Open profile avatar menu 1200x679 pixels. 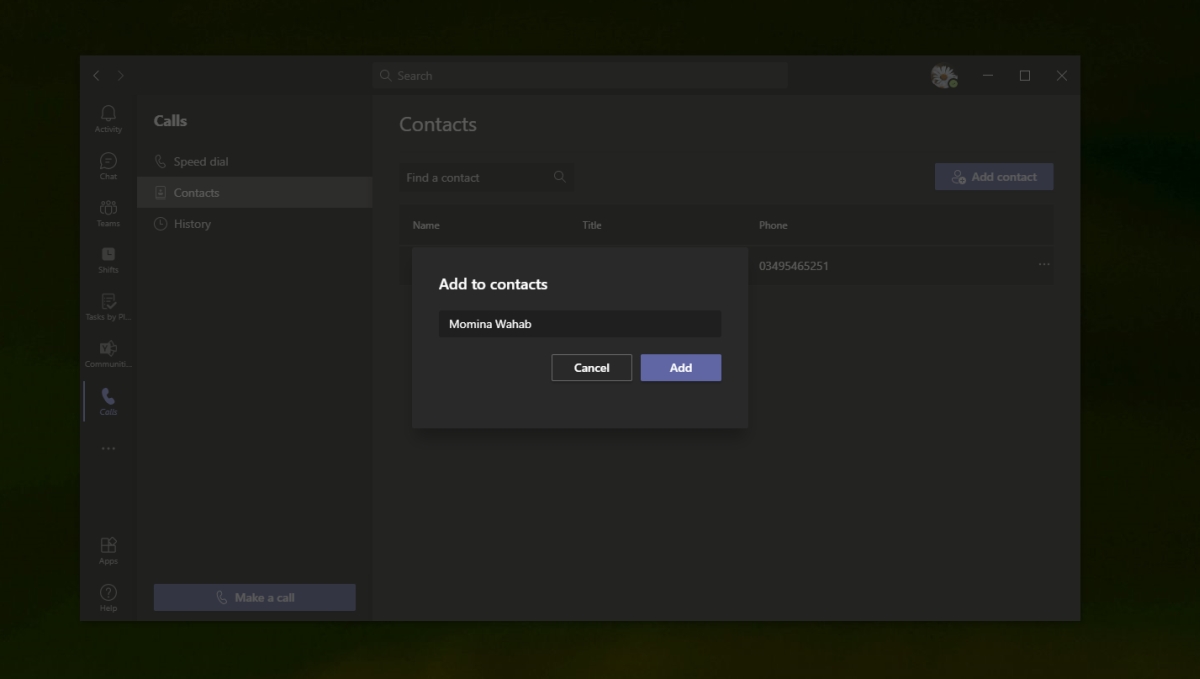(x=943, y=76)
